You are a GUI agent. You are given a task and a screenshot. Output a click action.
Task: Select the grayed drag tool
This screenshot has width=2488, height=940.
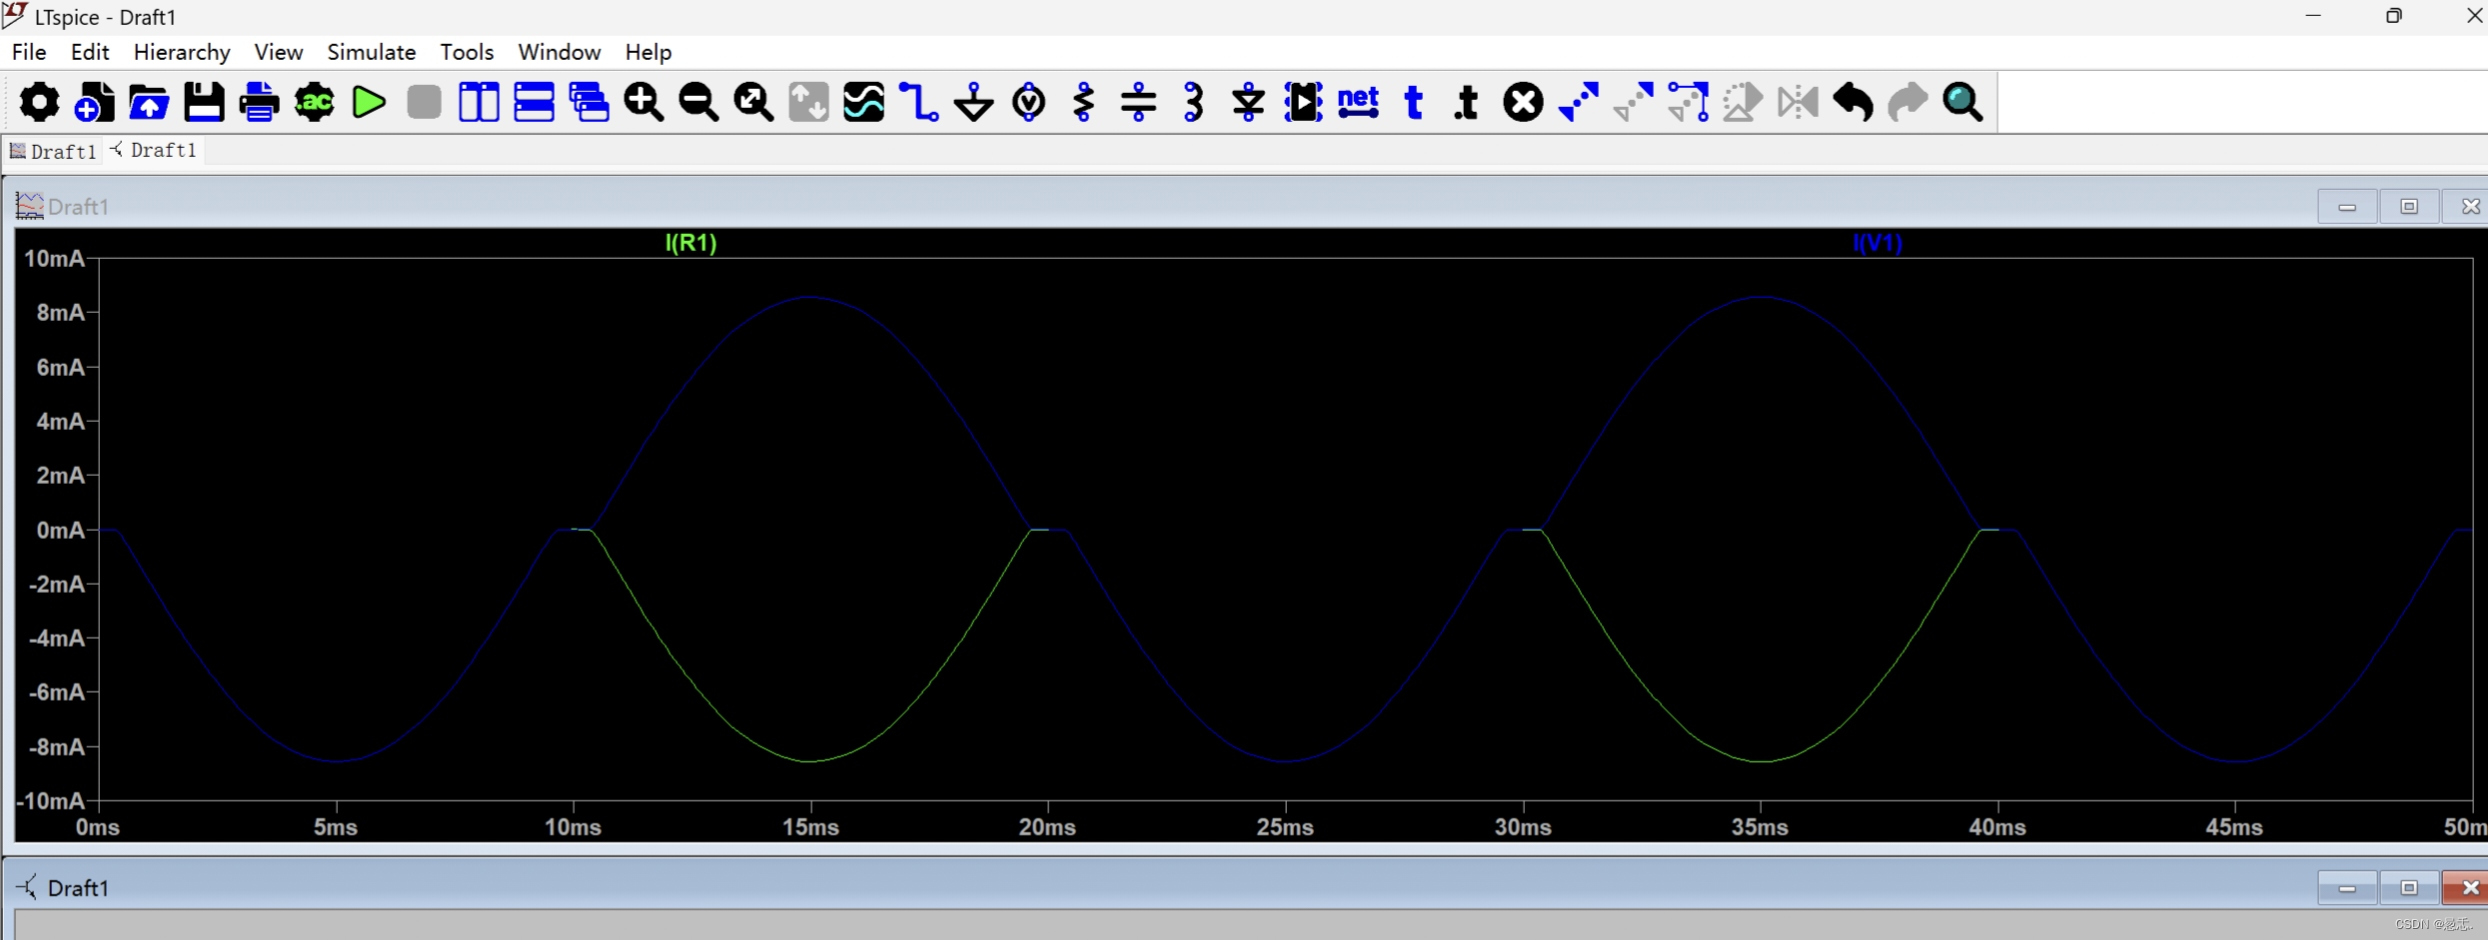1689,102
